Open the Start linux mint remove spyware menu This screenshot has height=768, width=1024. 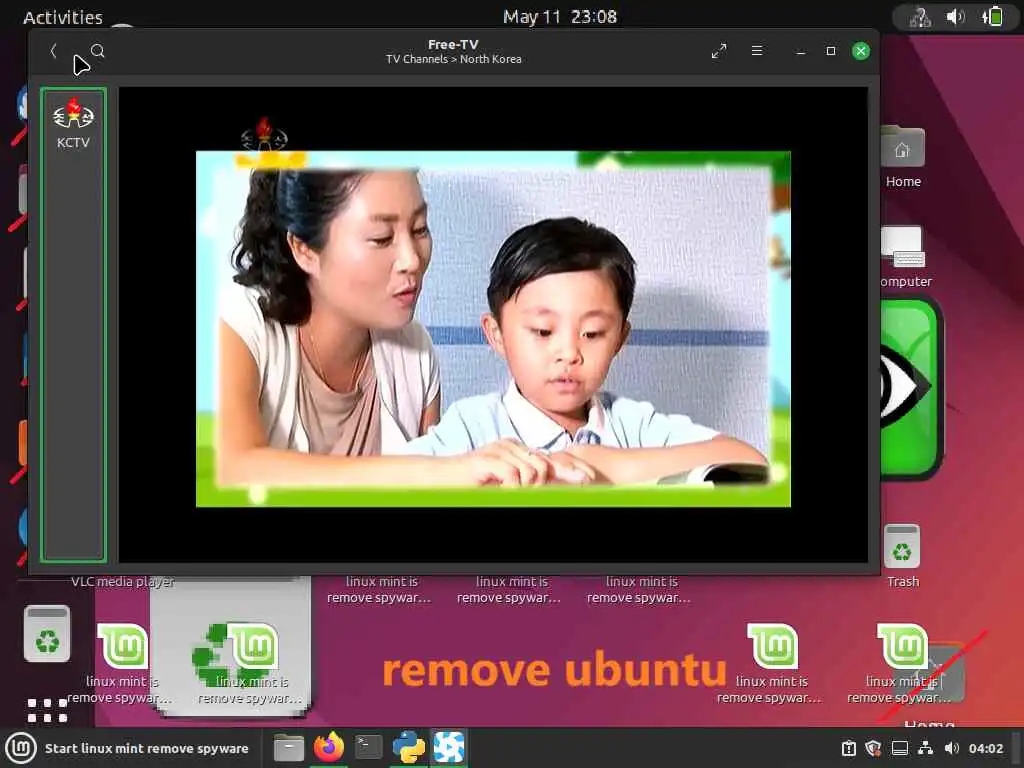tap(129, 748)
